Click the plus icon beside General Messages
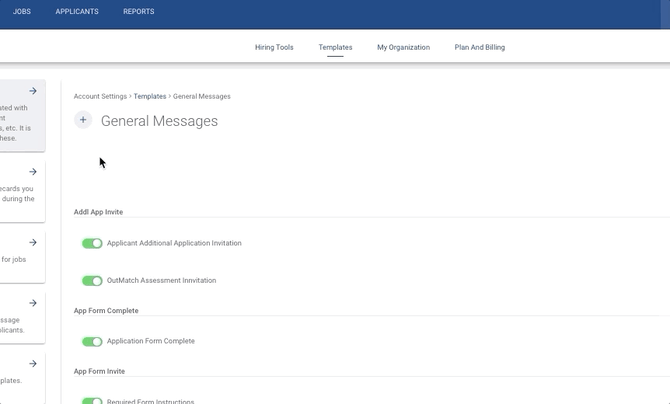The height and width of the screenshot is (404, 670). point(83,120)
